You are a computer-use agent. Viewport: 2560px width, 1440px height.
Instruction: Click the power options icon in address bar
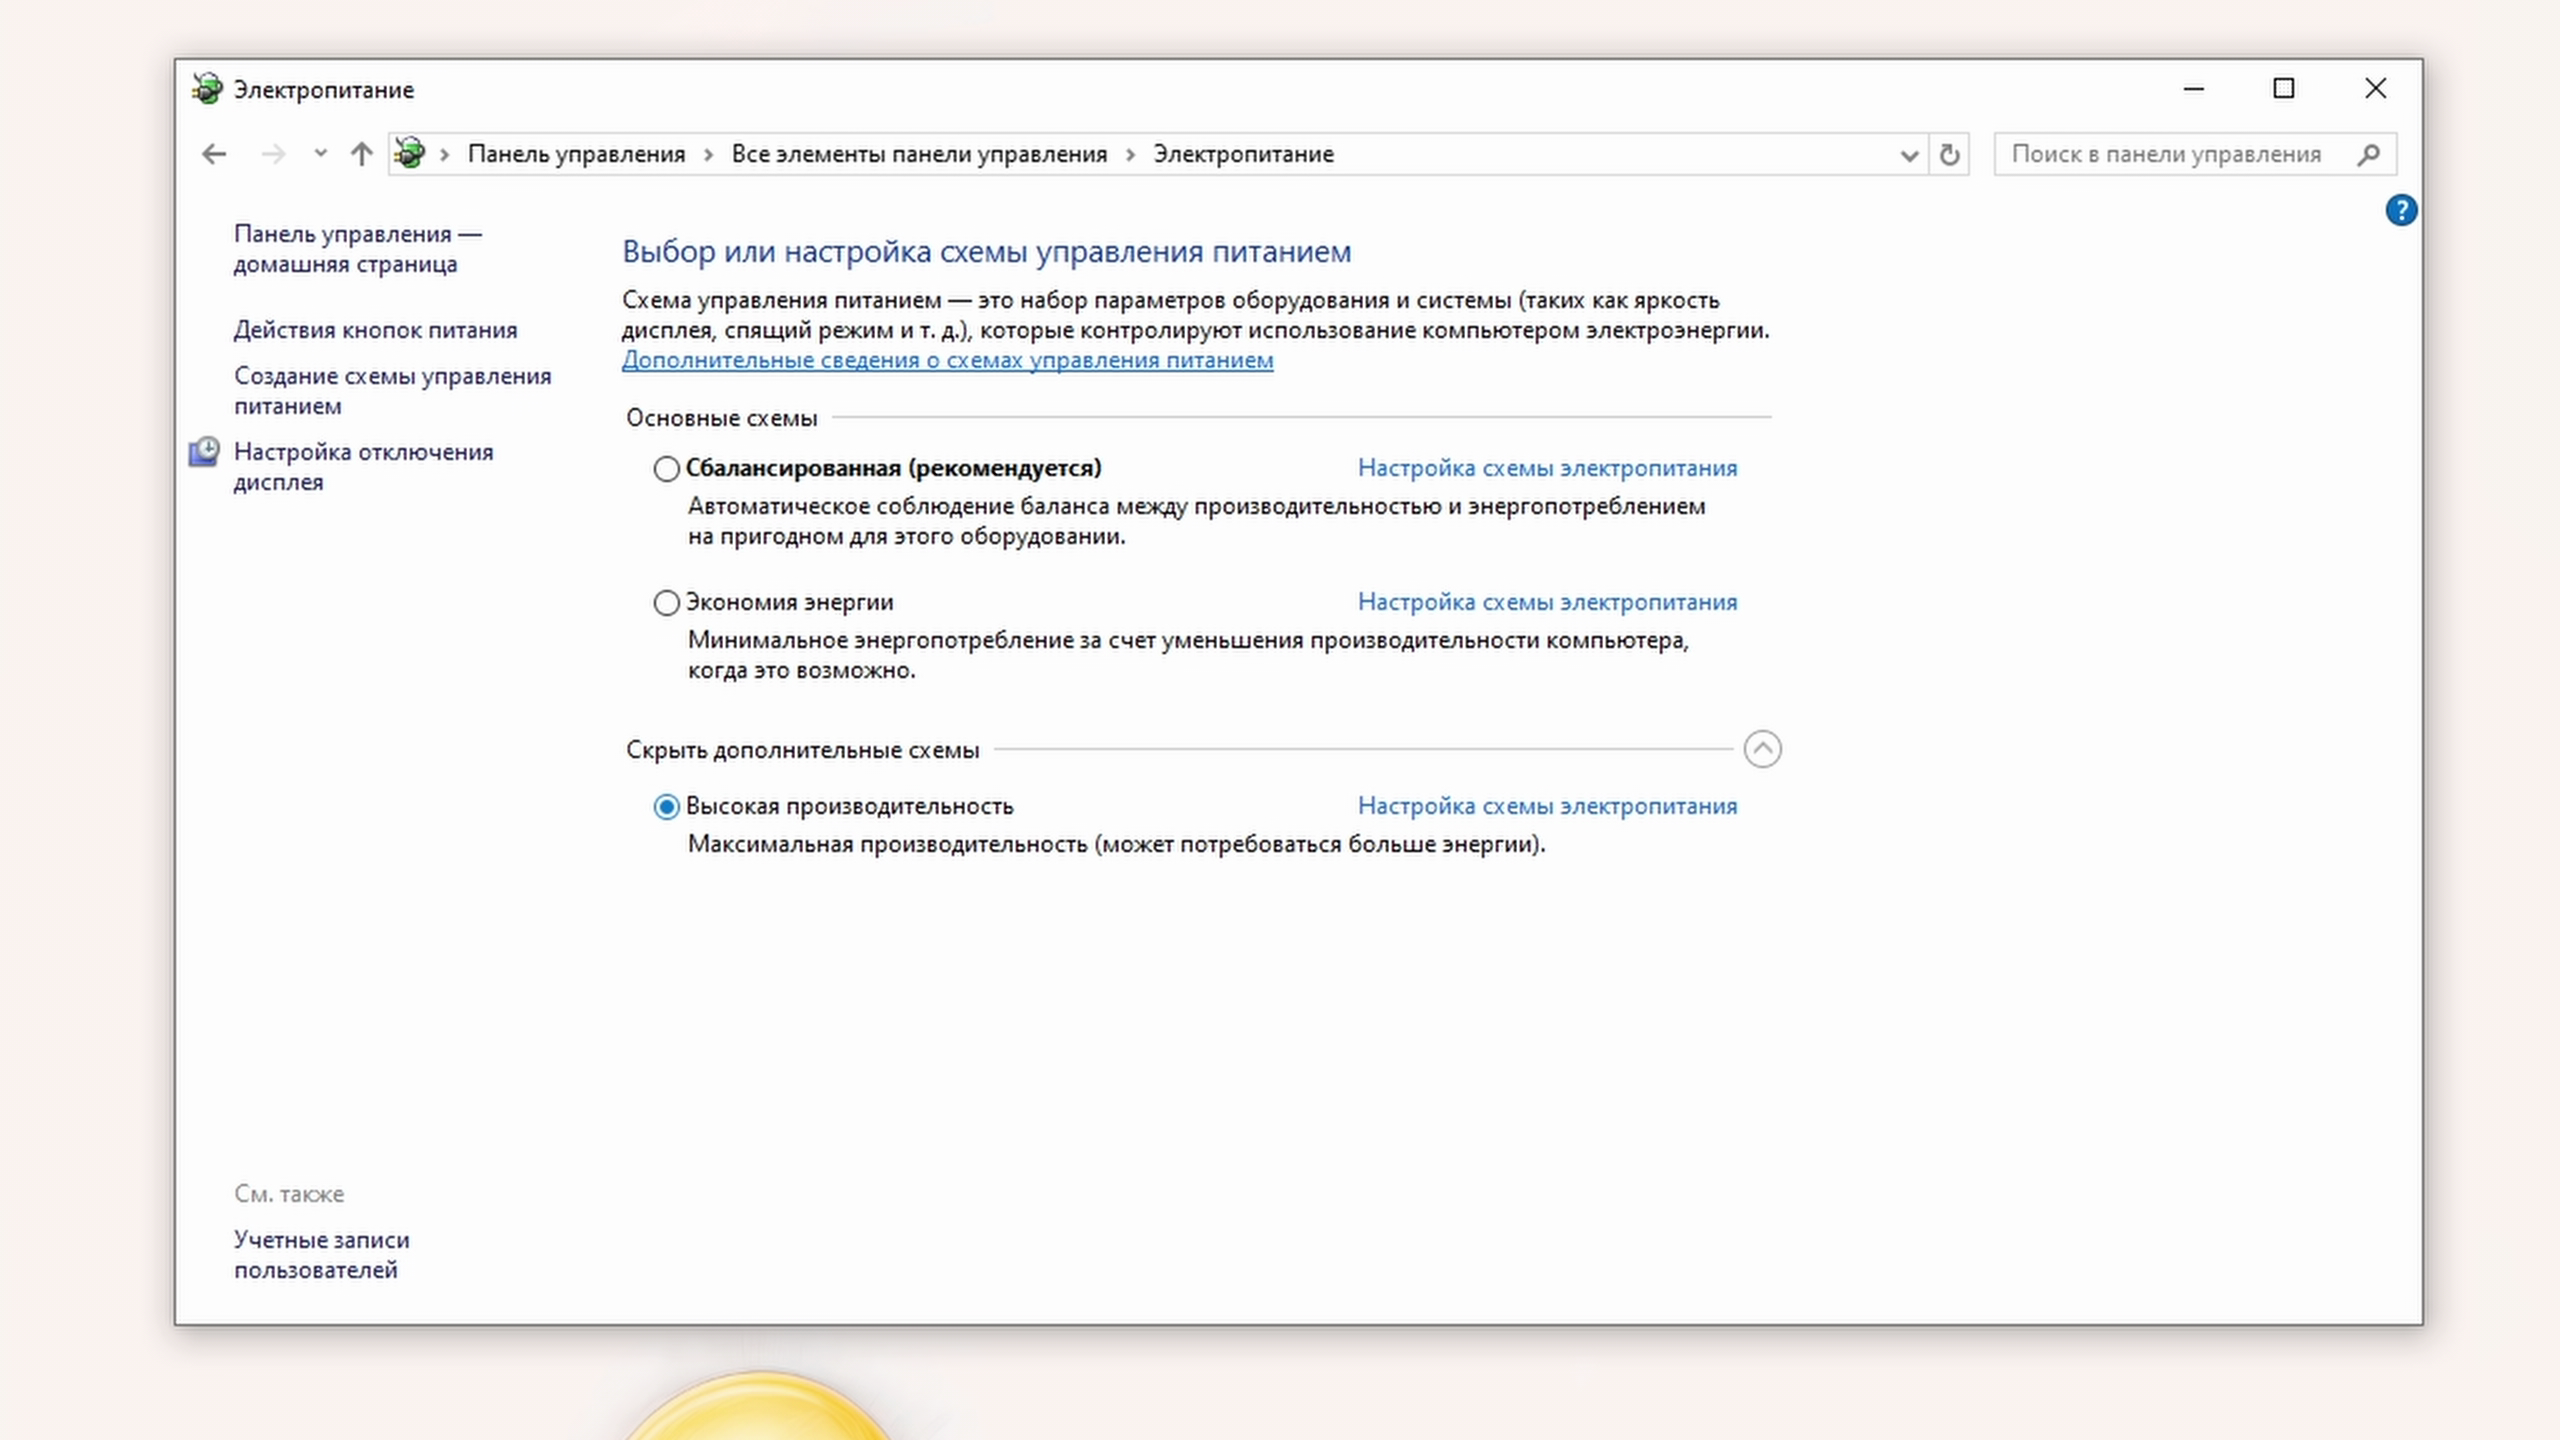tap(410, 154)
